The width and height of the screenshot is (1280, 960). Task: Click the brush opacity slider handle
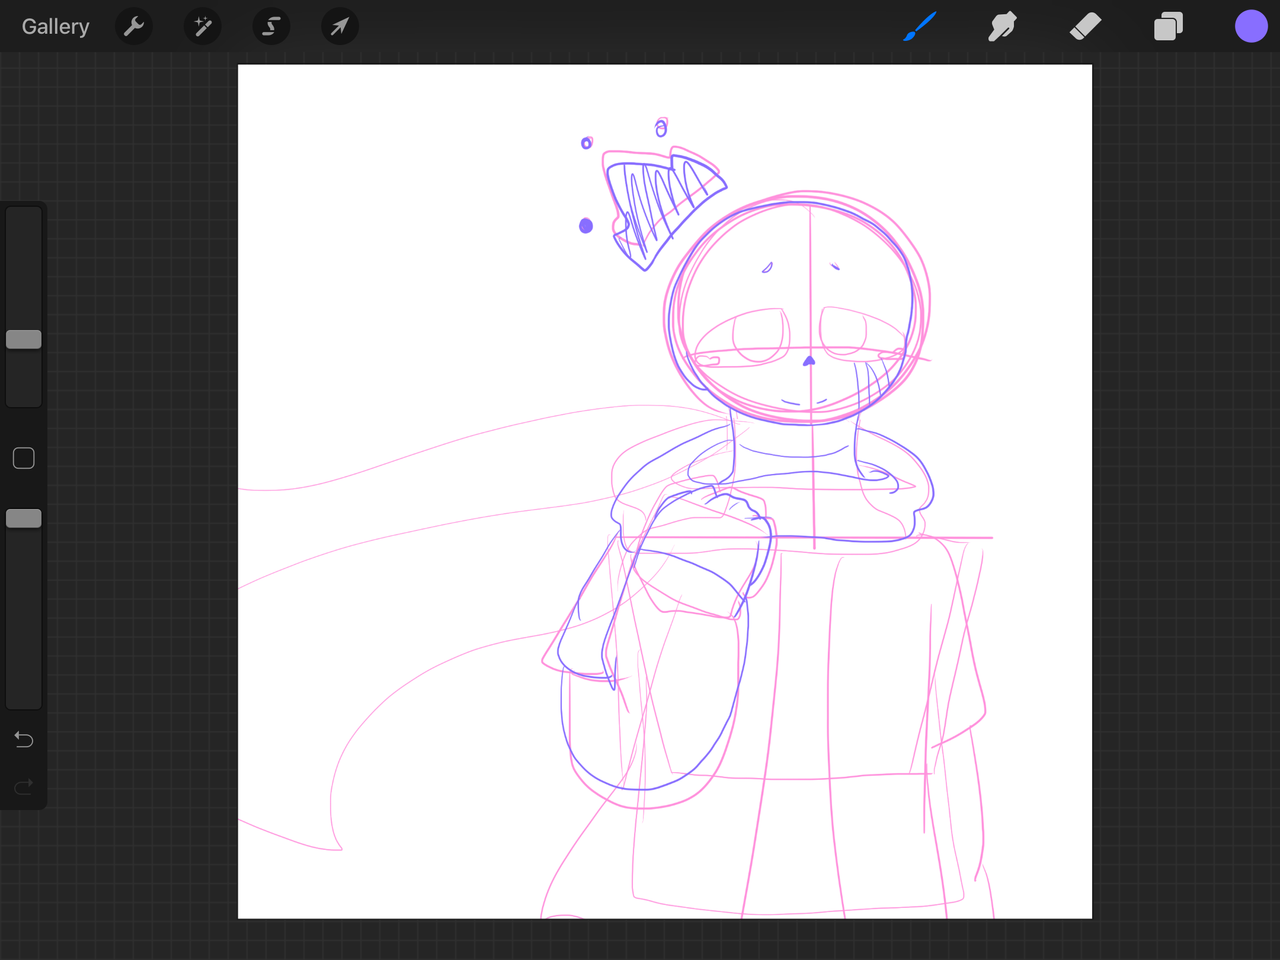(24, 518)
